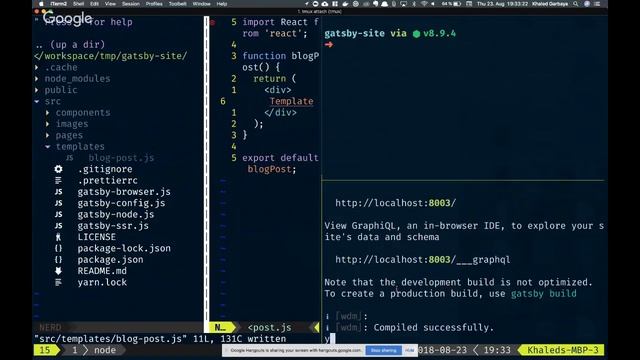Click the markdown icon beside README.md
Image resolution: width=640 pixels, height=360 pixels.
(58, 271)
